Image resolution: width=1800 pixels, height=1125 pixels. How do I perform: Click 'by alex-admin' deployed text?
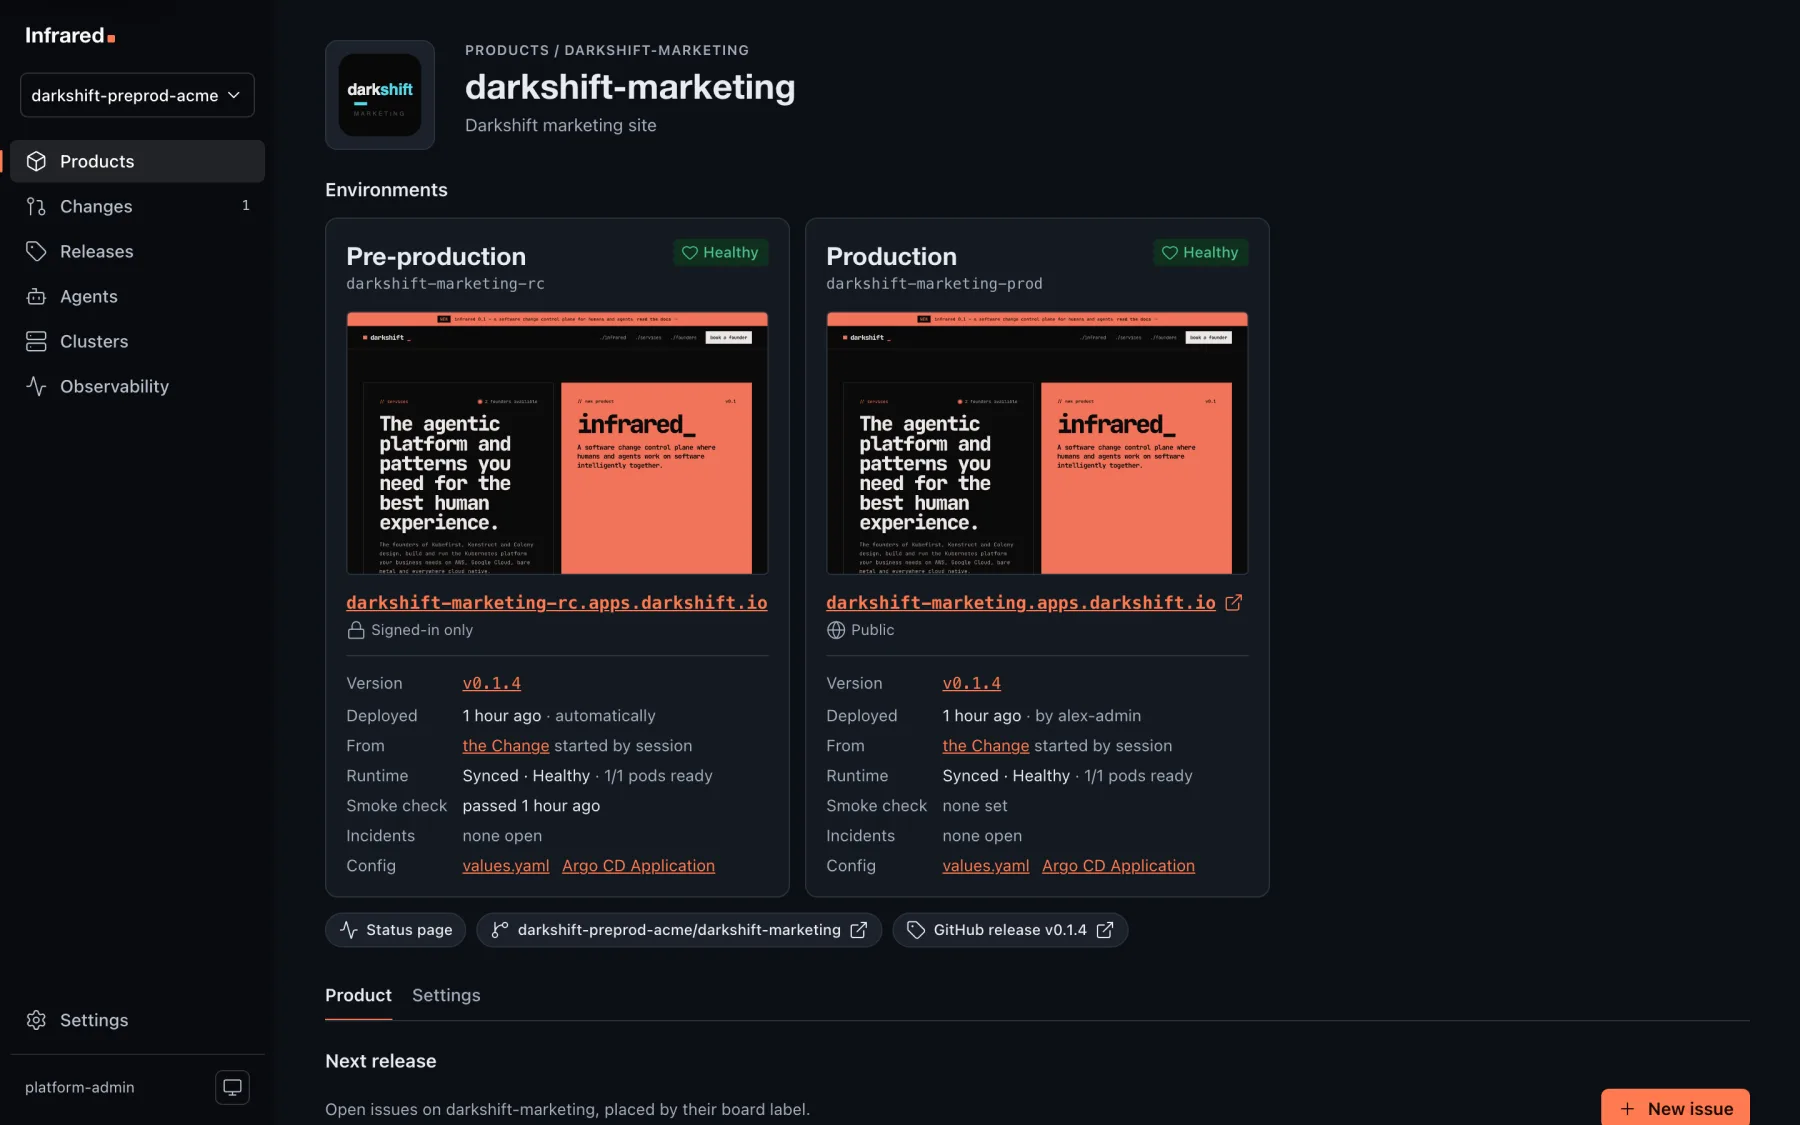click(x=1088, y=715)
